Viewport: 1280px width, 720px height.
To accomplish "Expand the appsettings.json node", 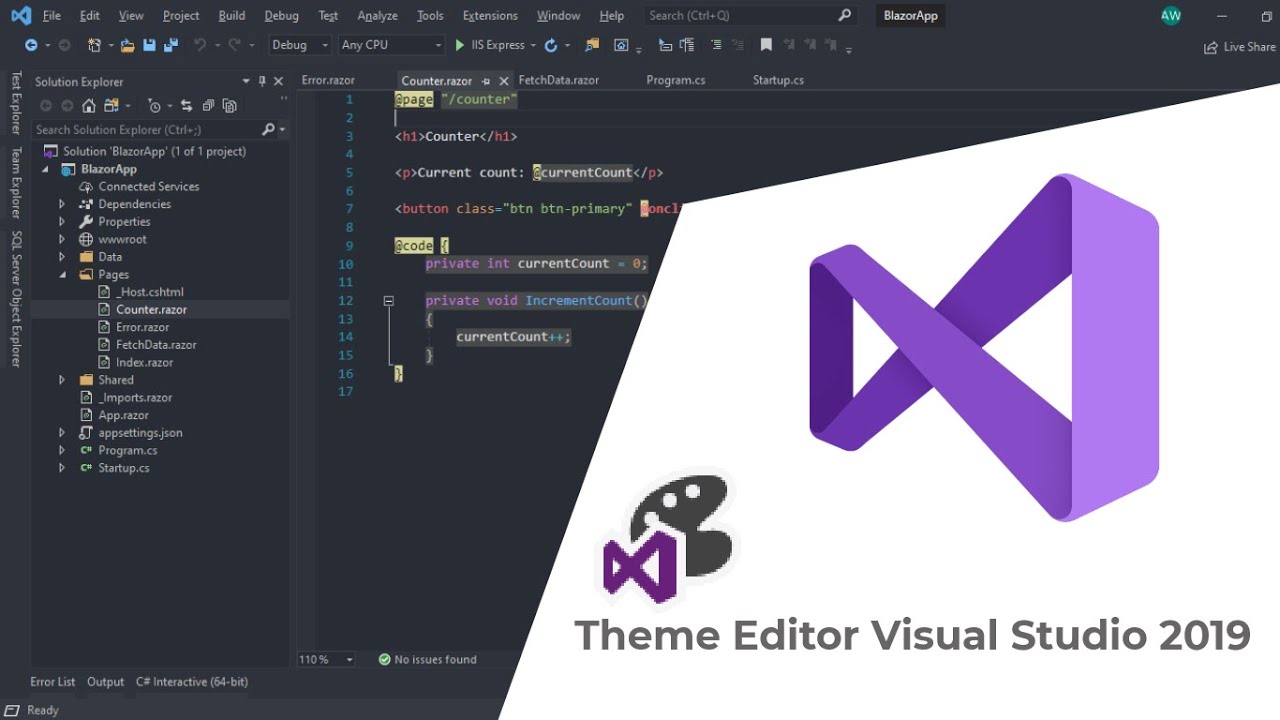I will coord(62,433).
